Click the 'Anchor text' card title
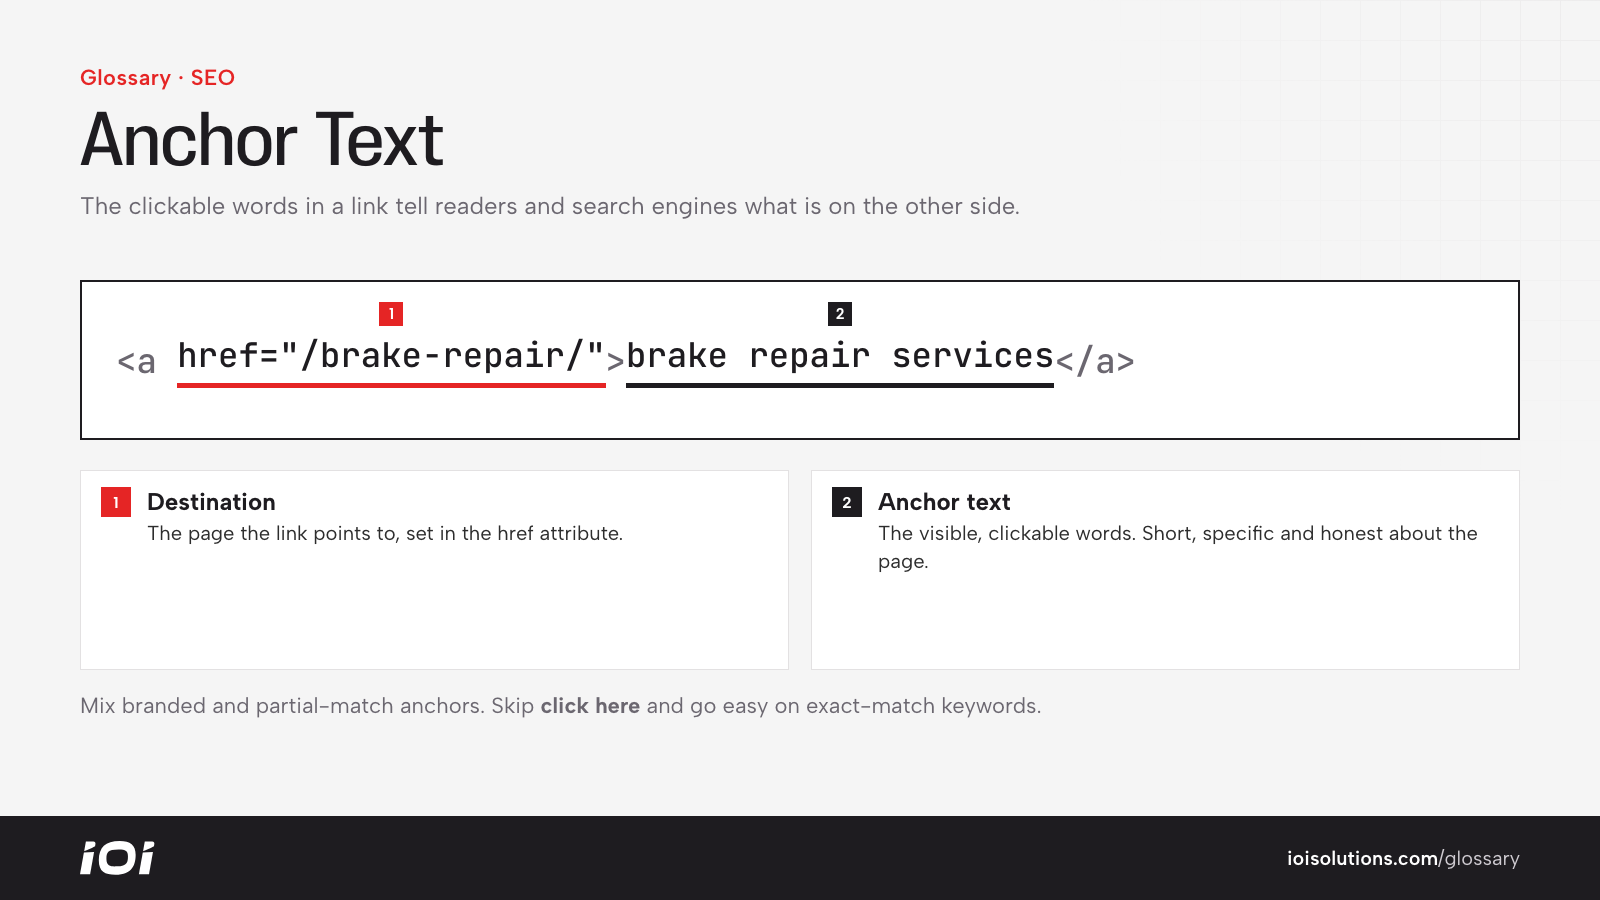This screenshot has width=1600, height=900. coord(944,502)
